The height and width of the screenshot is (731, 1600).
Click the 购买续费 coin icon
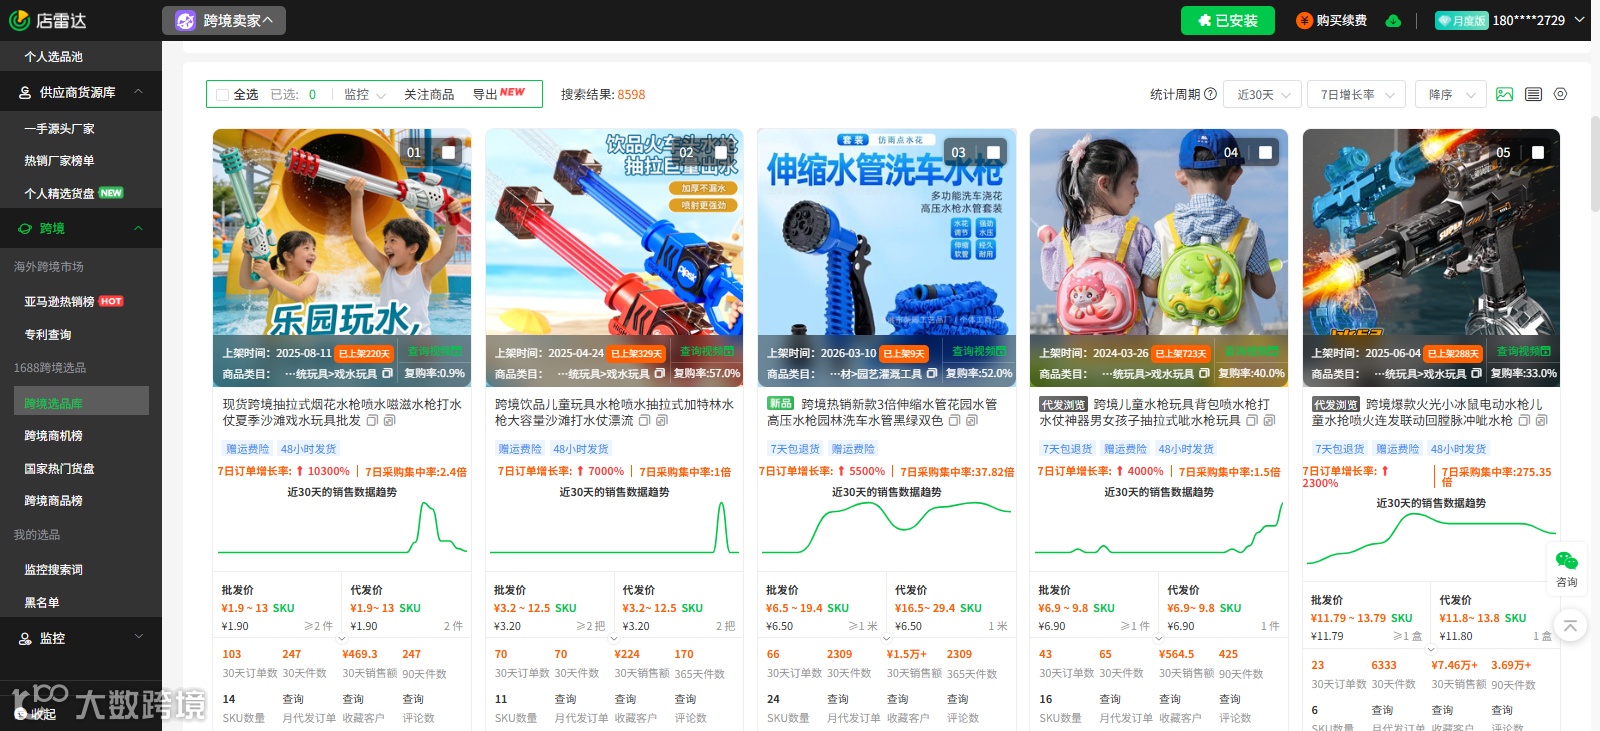pos(1304,20)
